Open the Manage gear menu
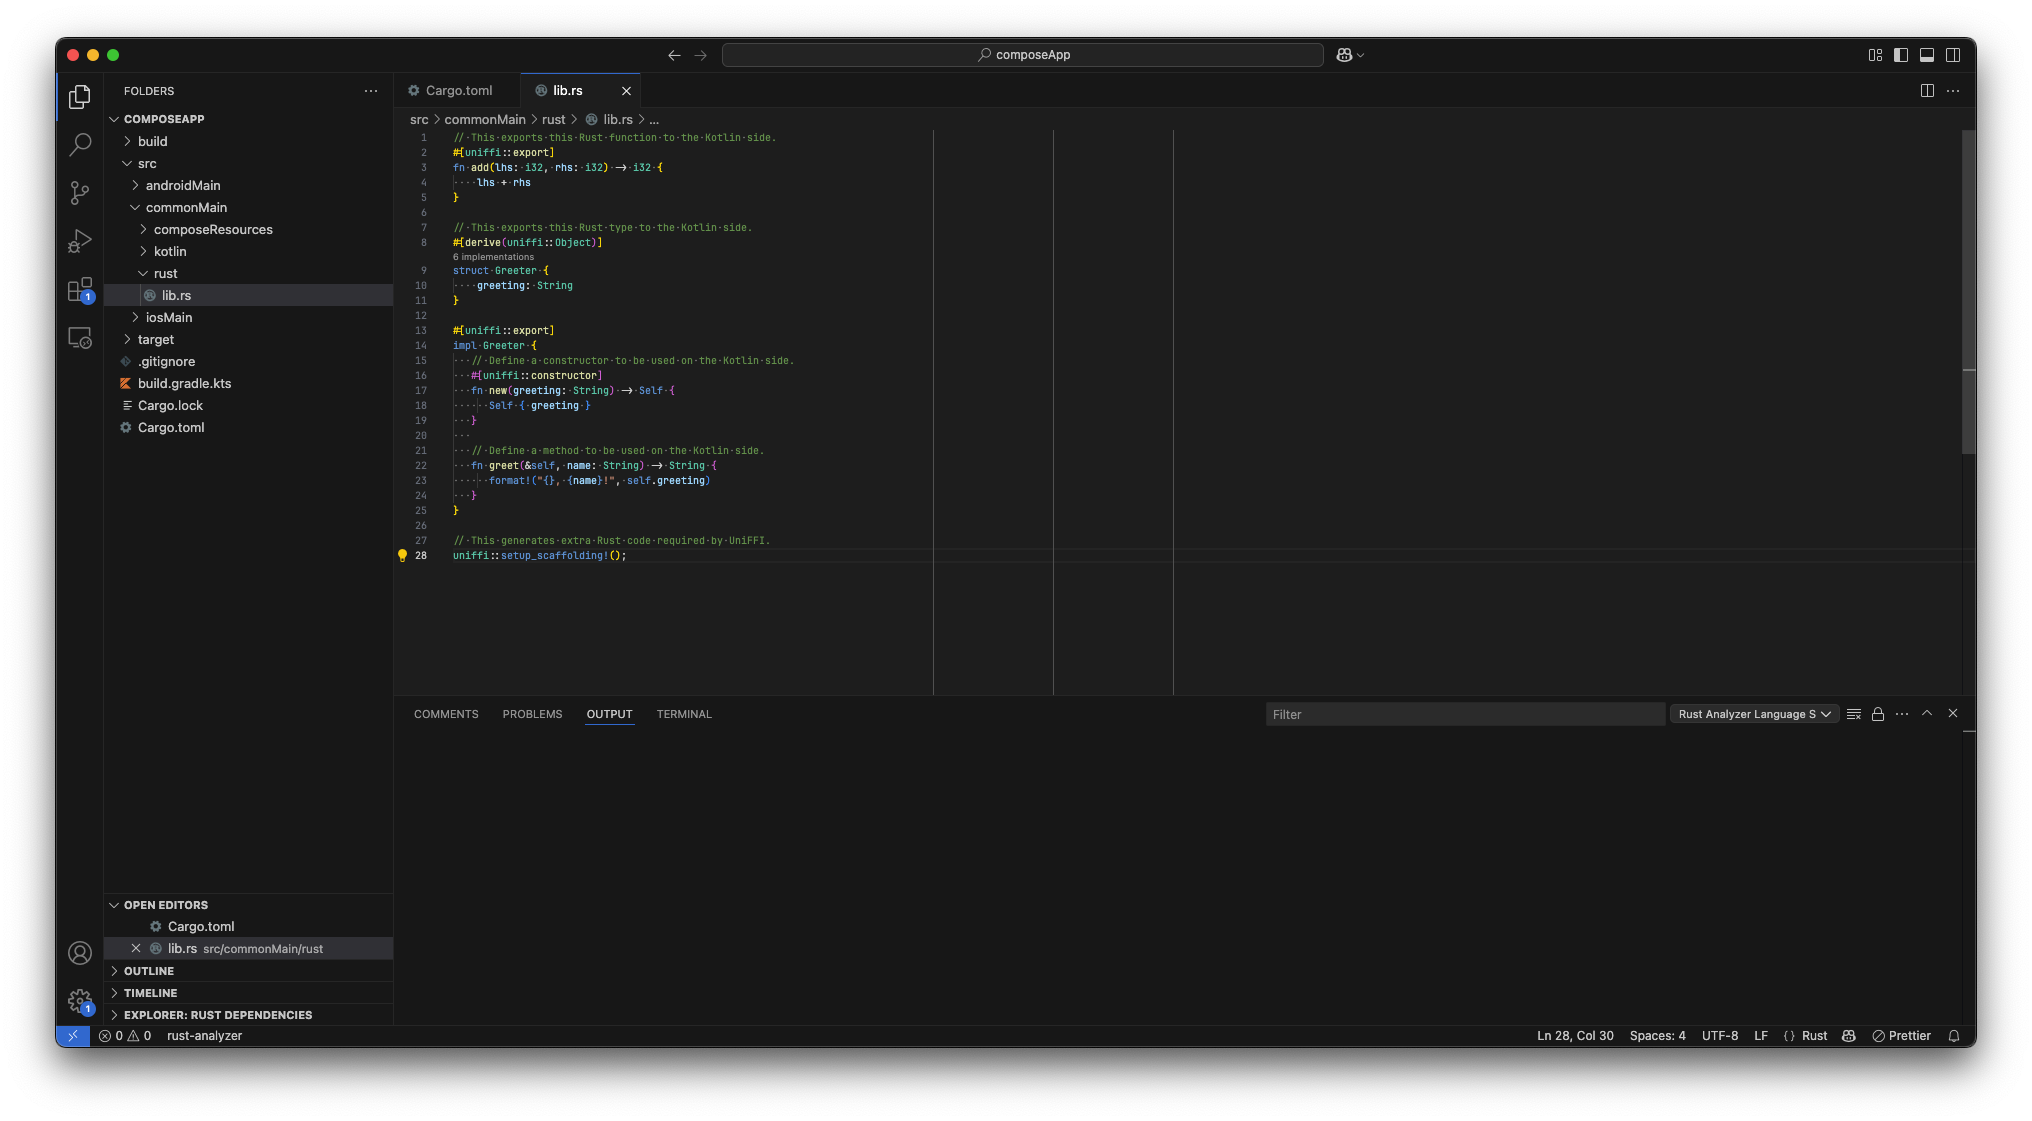Image resolution: width=2032 pixels, height=1121 pixels. tap(80, 1001)
